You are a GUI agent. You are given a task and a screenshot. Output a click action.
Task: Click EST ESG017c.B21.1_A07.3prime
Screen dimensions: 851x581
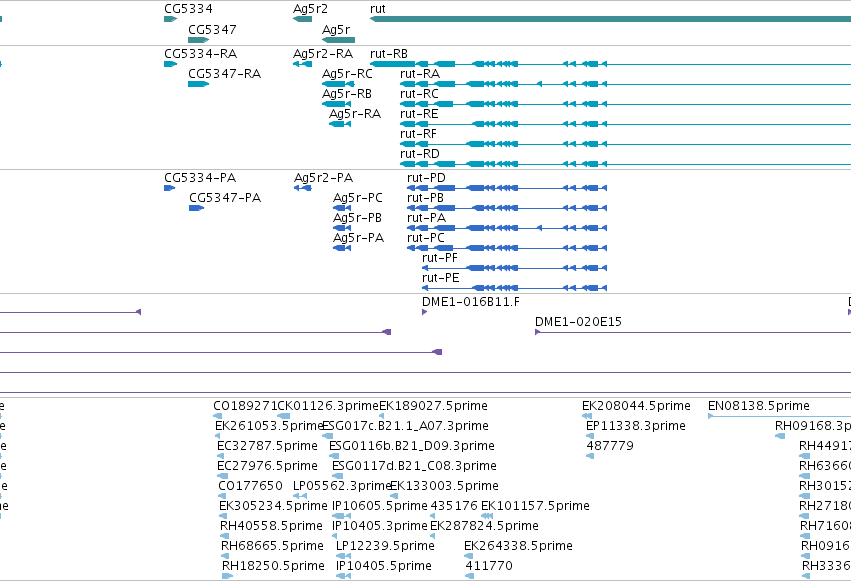coord(405,426)
